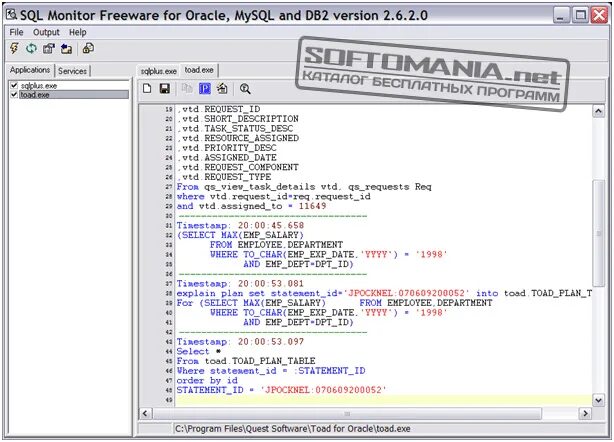Click the vertical scrollbar down arrow

coord(598,400)
